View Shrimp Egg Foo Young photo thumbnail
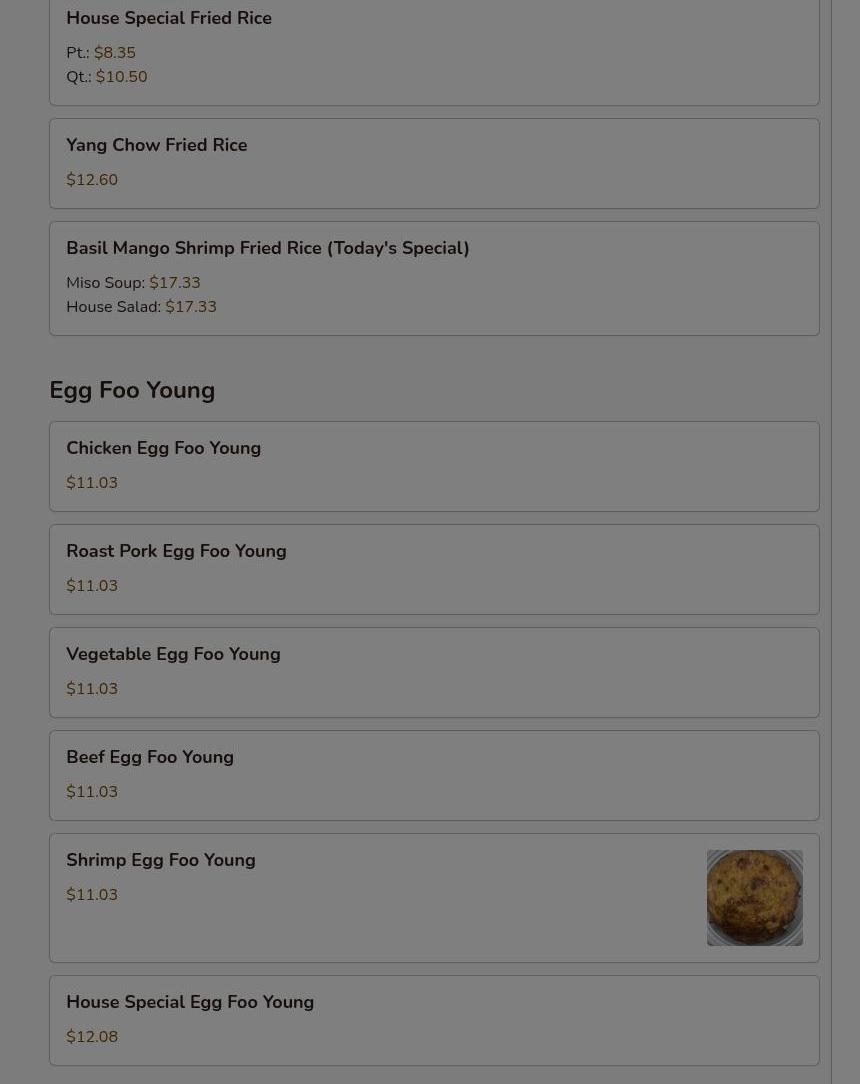 click(x=755, y=897)
